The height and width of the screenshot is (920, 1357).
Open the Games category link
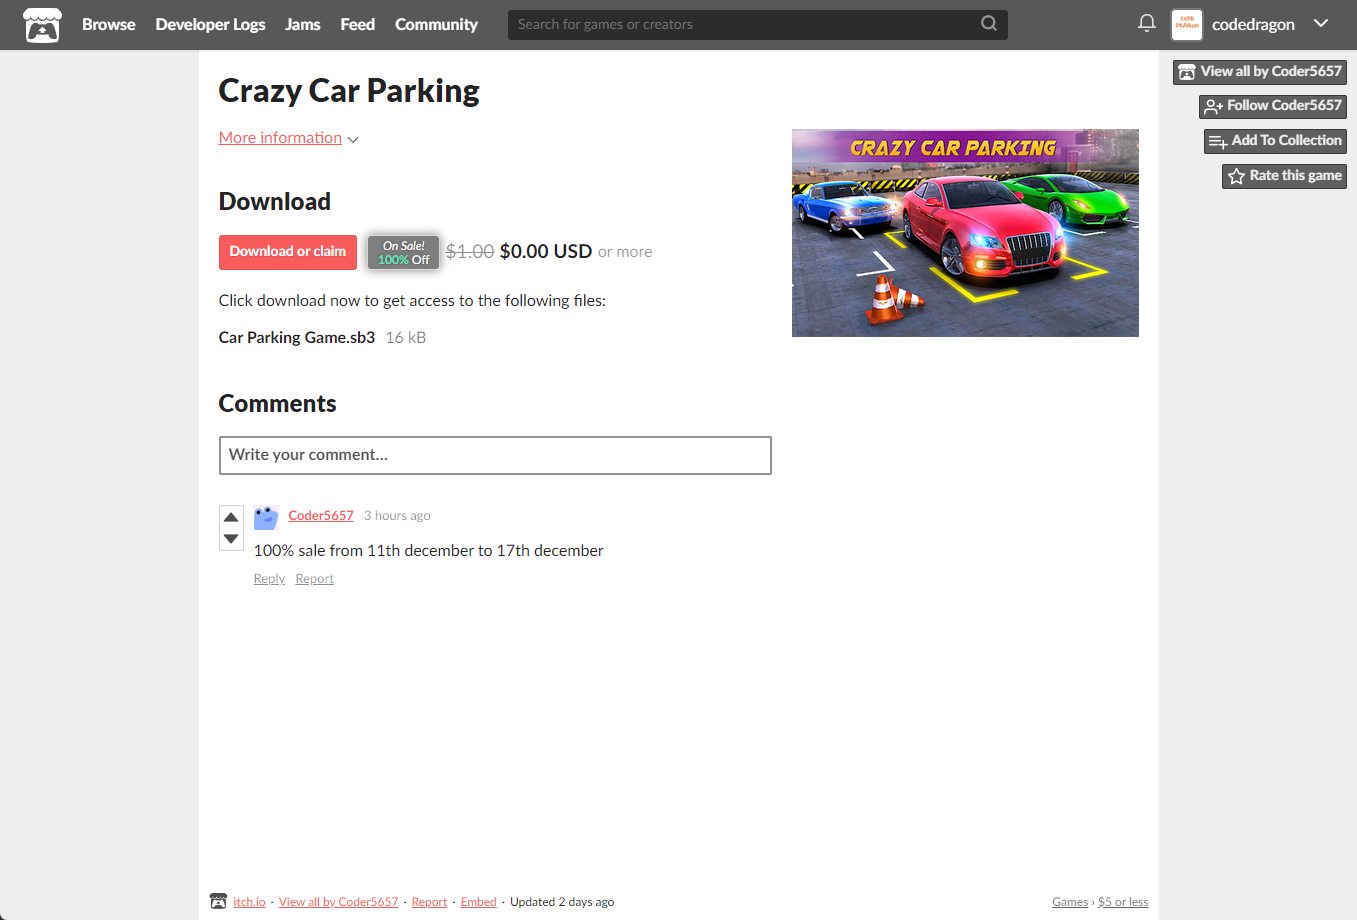coord(1070,902)
